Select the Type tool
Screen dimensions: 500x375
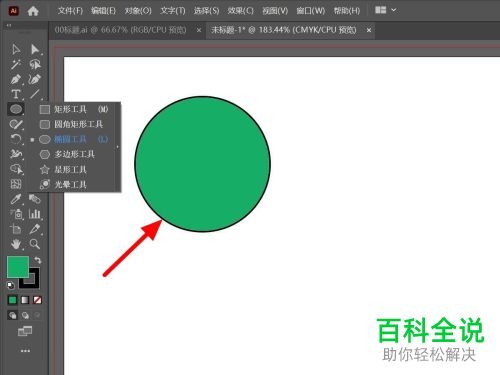(x=16, y=94)
